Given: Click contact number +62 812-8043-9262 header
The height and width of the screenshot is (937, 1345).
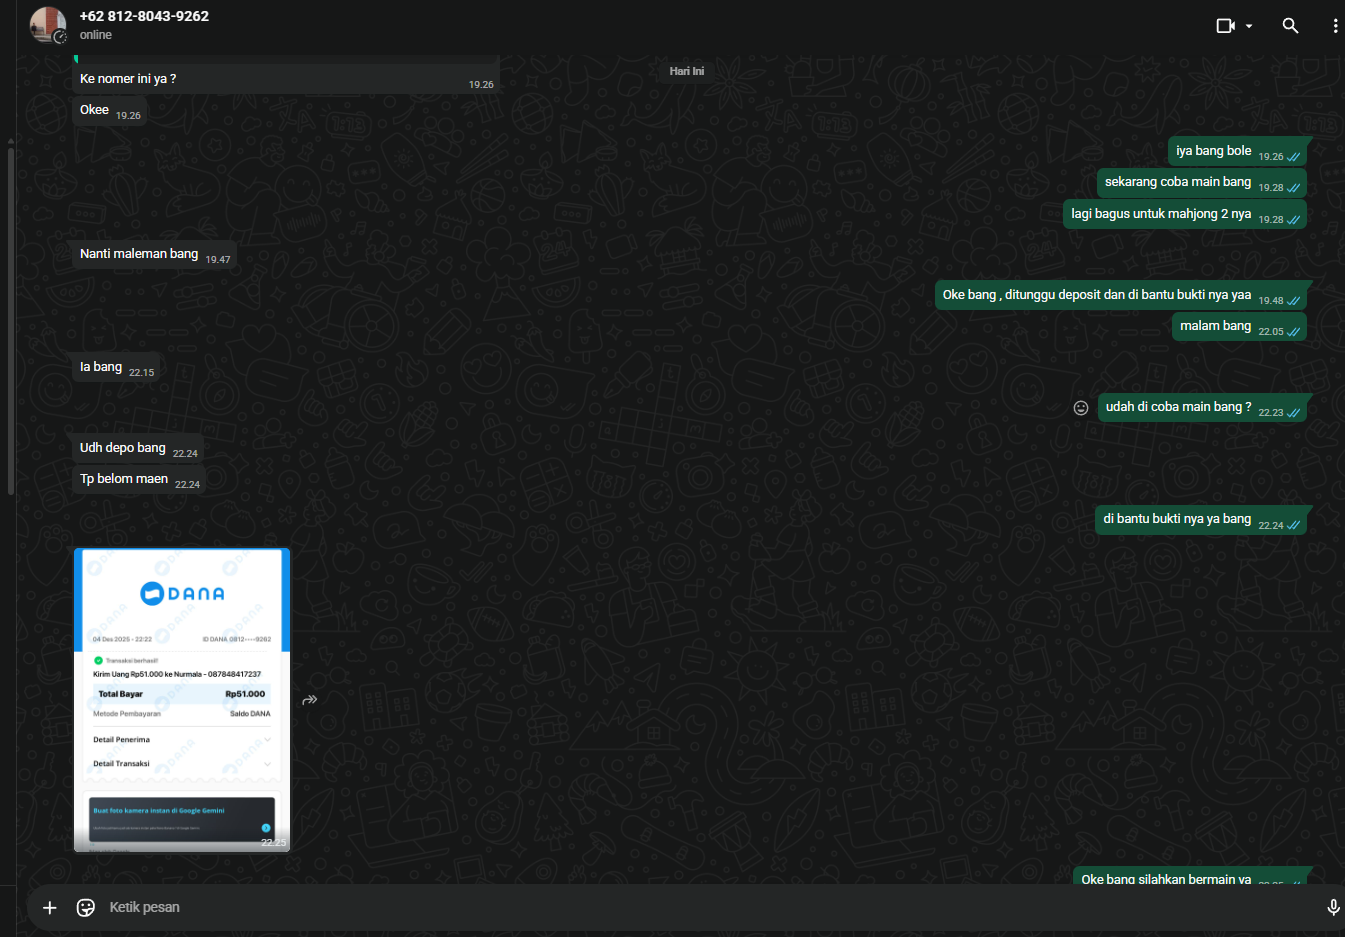Looking at the screenshot, I should coord(144,16).
